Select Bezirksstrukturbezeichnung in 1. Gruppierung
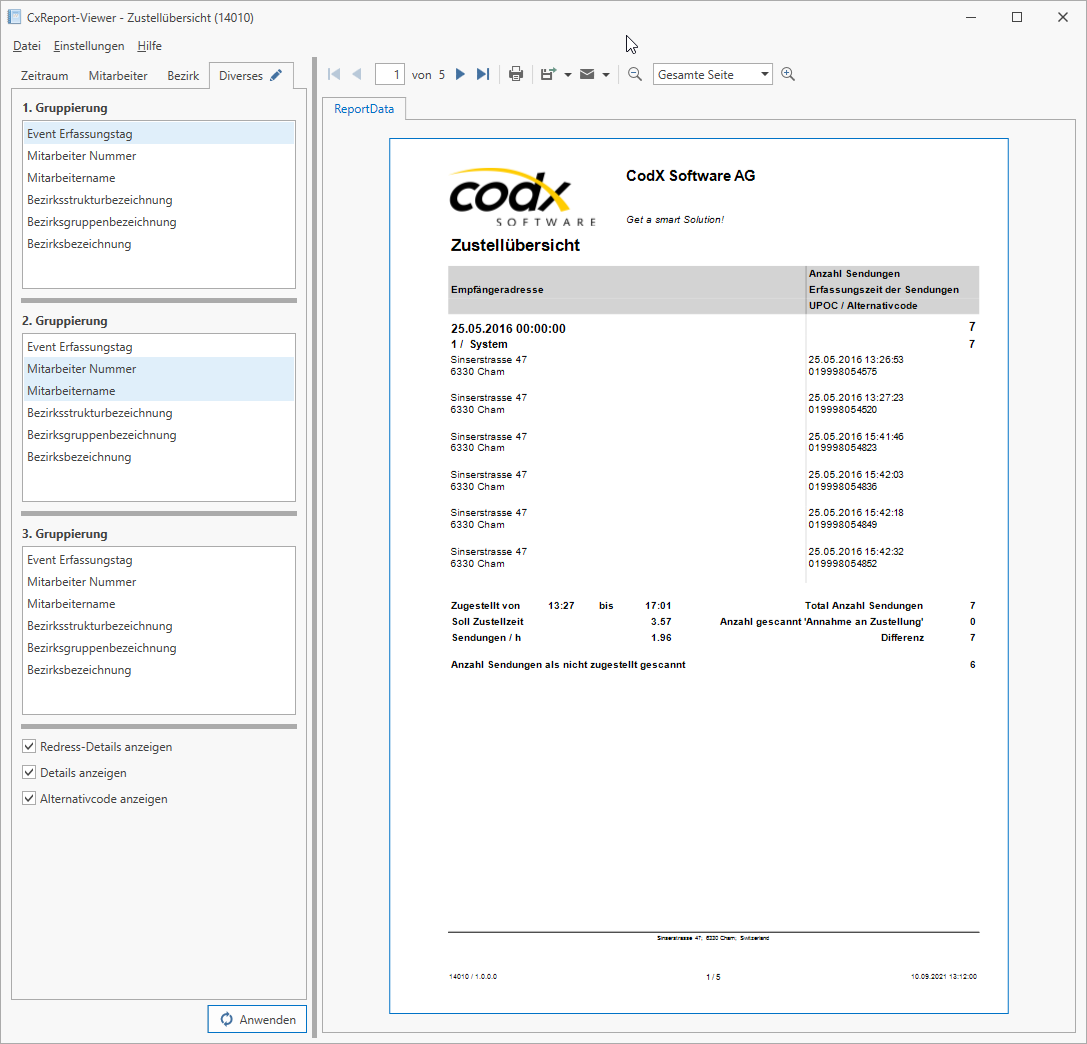The width and height of the screenshot is (1087, 1044). point(159,200)
